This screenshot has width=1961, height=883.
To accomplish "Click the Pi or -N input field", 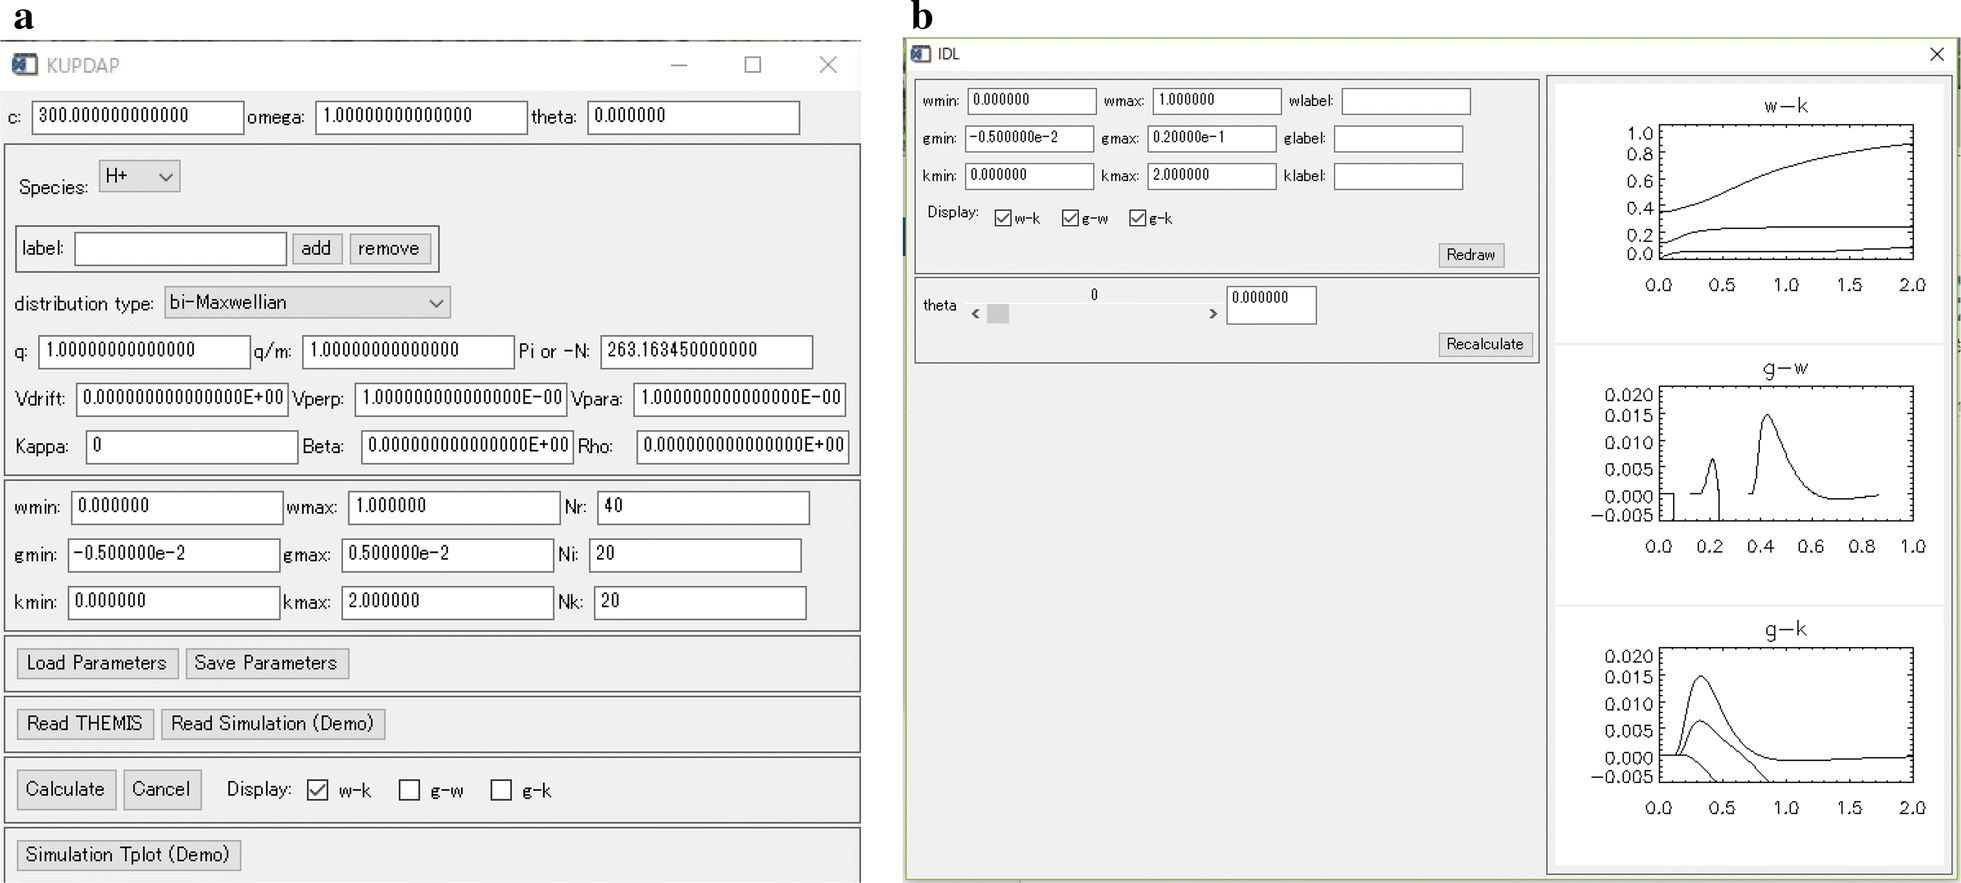I will 706,351.
